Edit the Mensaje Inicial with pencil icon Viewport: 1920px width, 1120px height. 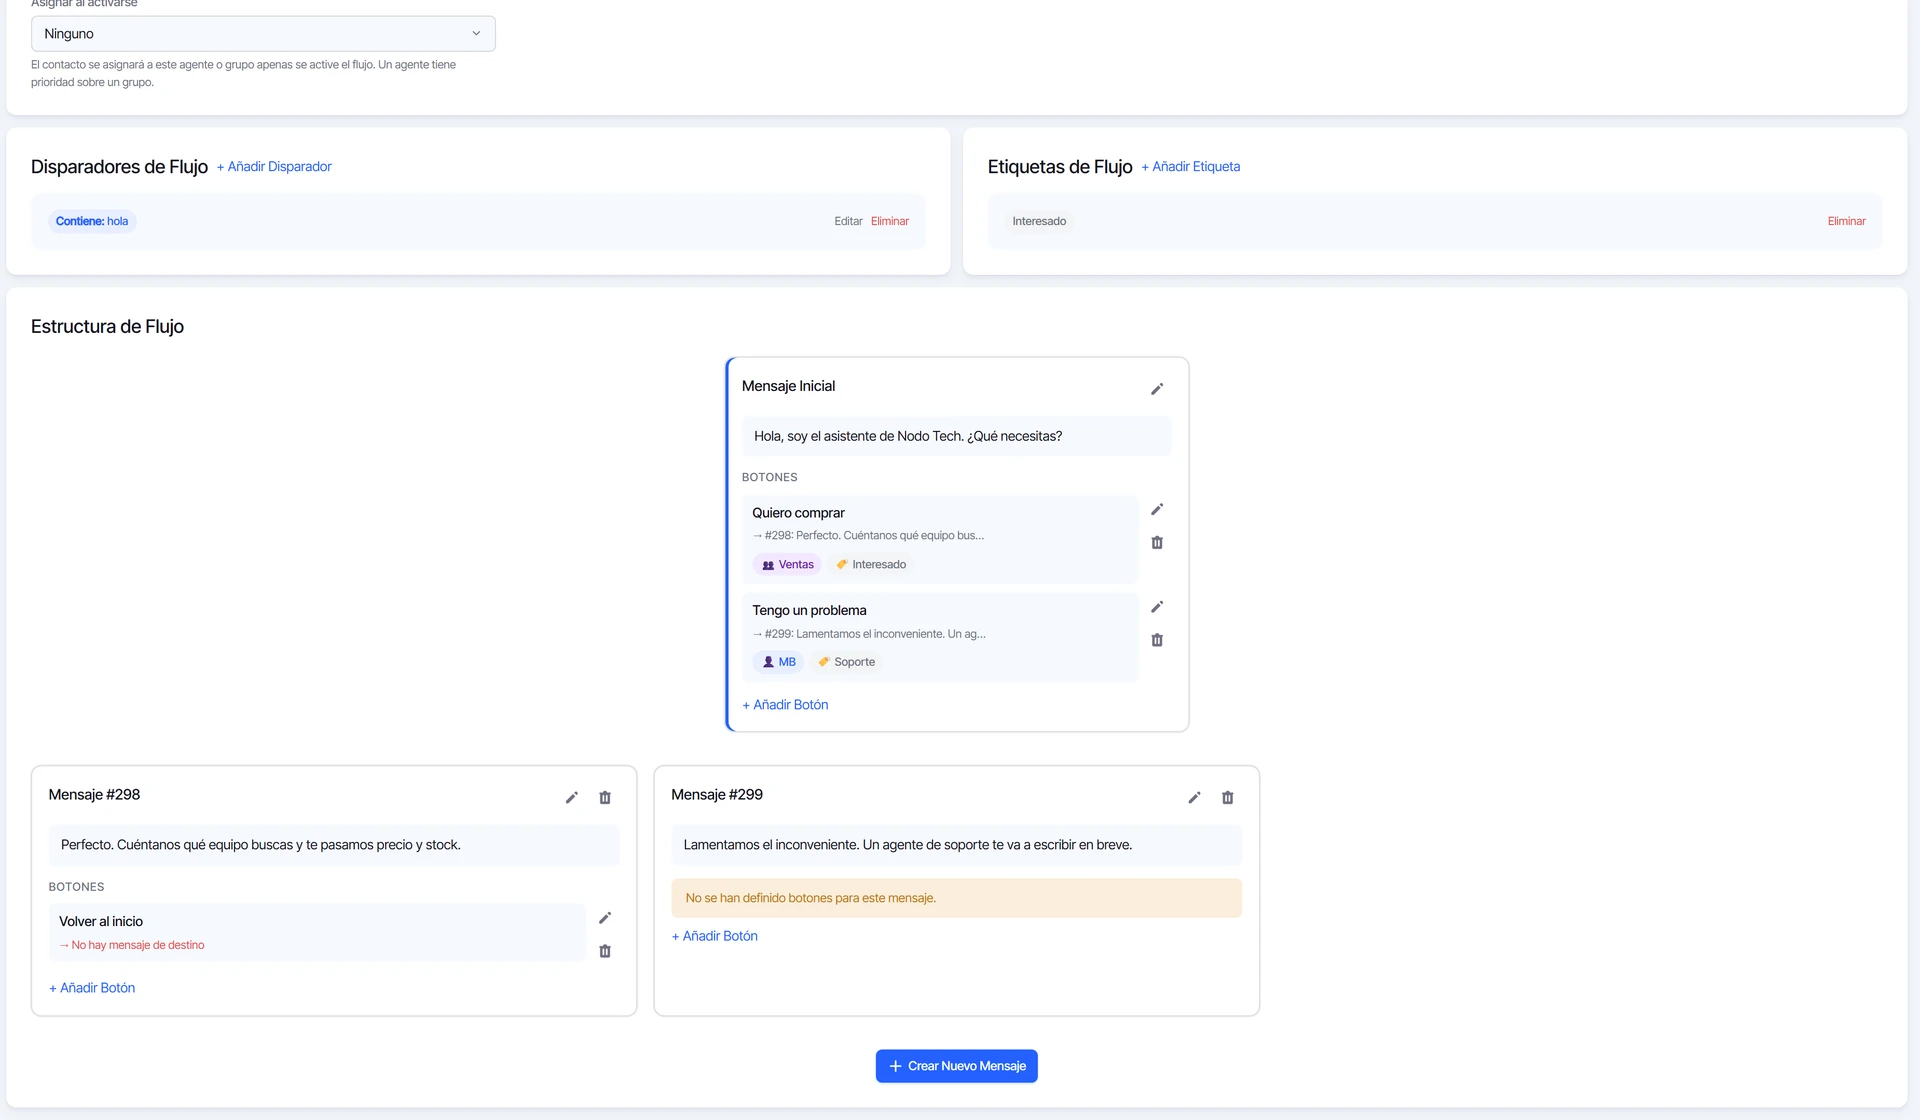pyautogui.click(x=1157, y=389)
